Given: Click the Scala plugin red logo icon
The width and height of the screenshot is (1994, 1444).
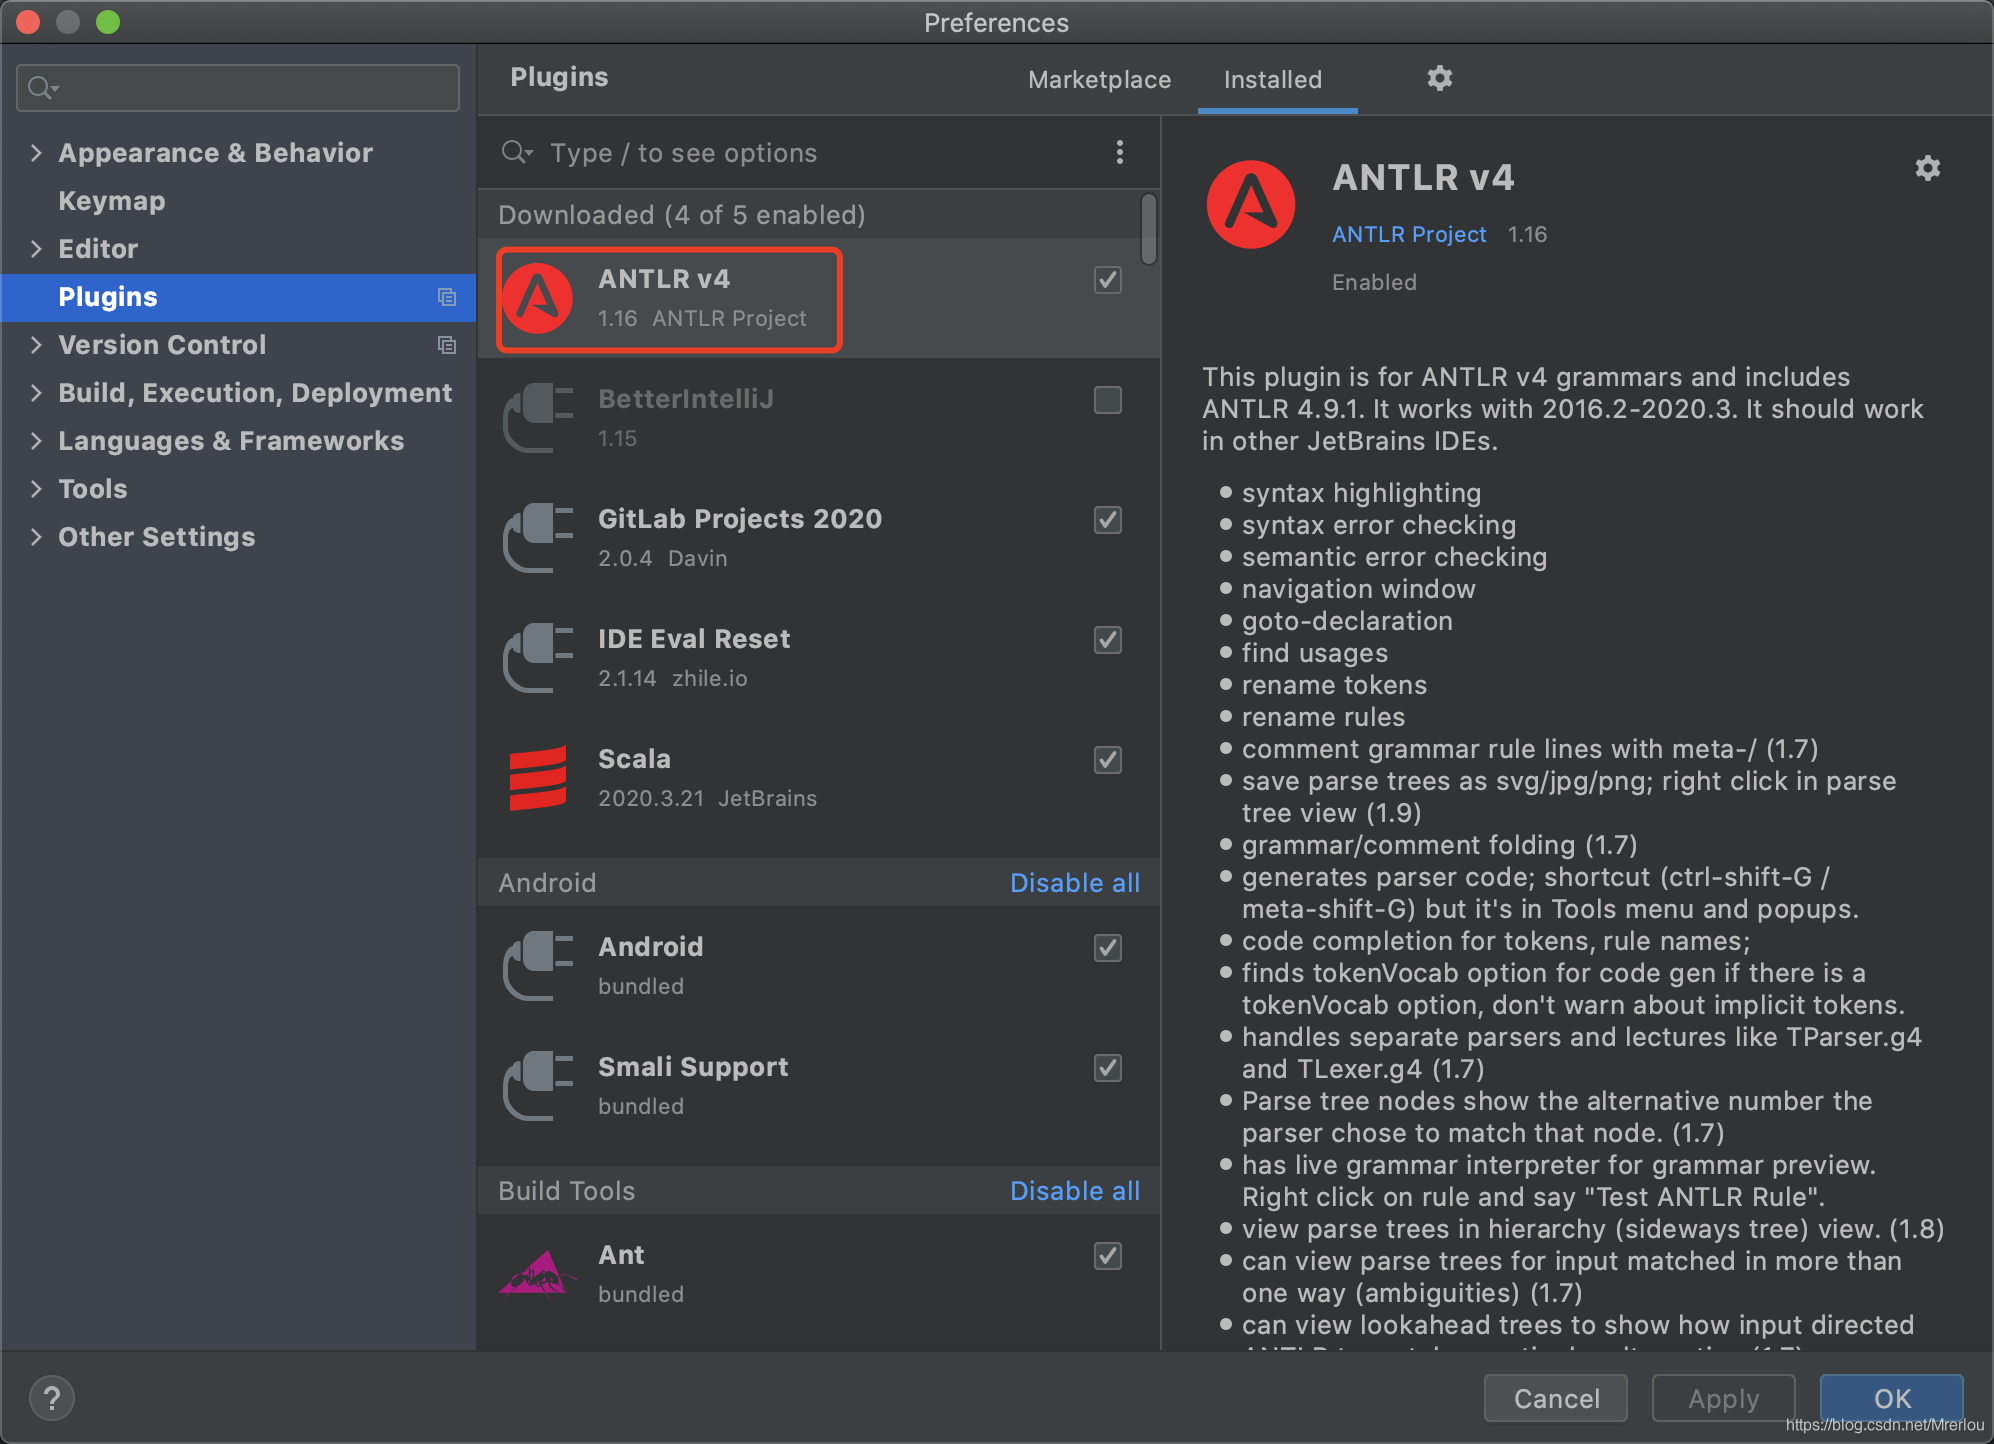Looking at the screenshot, I should coord(538,778).
